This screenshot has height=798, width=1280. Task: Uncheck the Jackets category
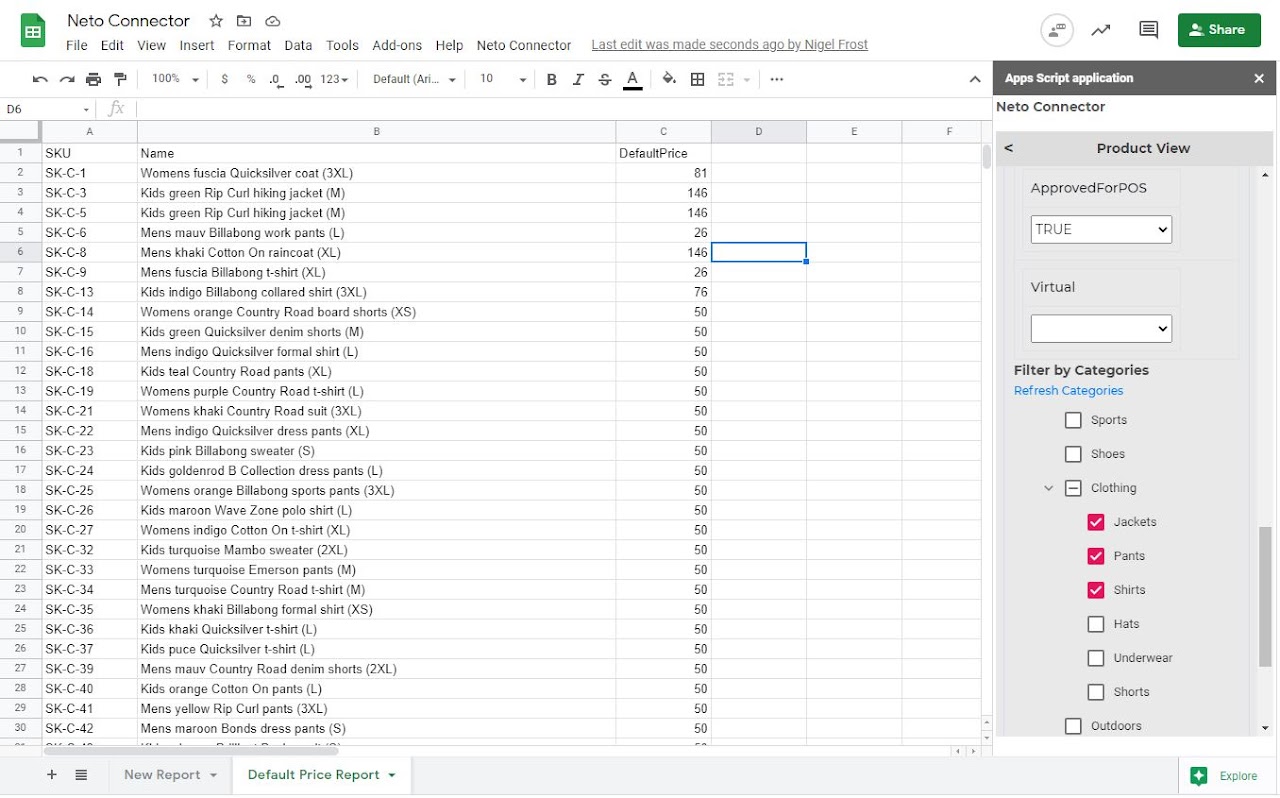[x=1095, y=522]
